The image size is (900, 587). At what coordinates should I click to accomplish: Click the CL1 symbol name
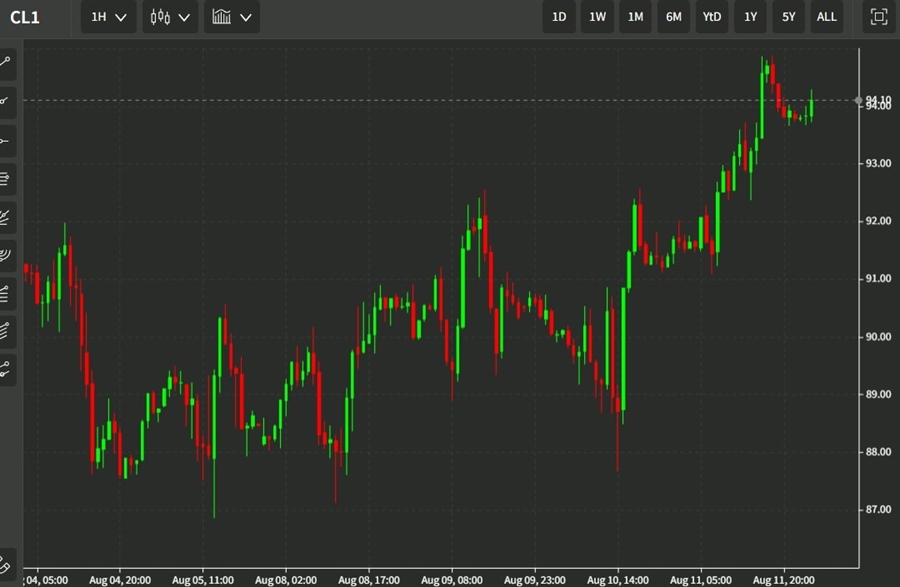(25, 17)
